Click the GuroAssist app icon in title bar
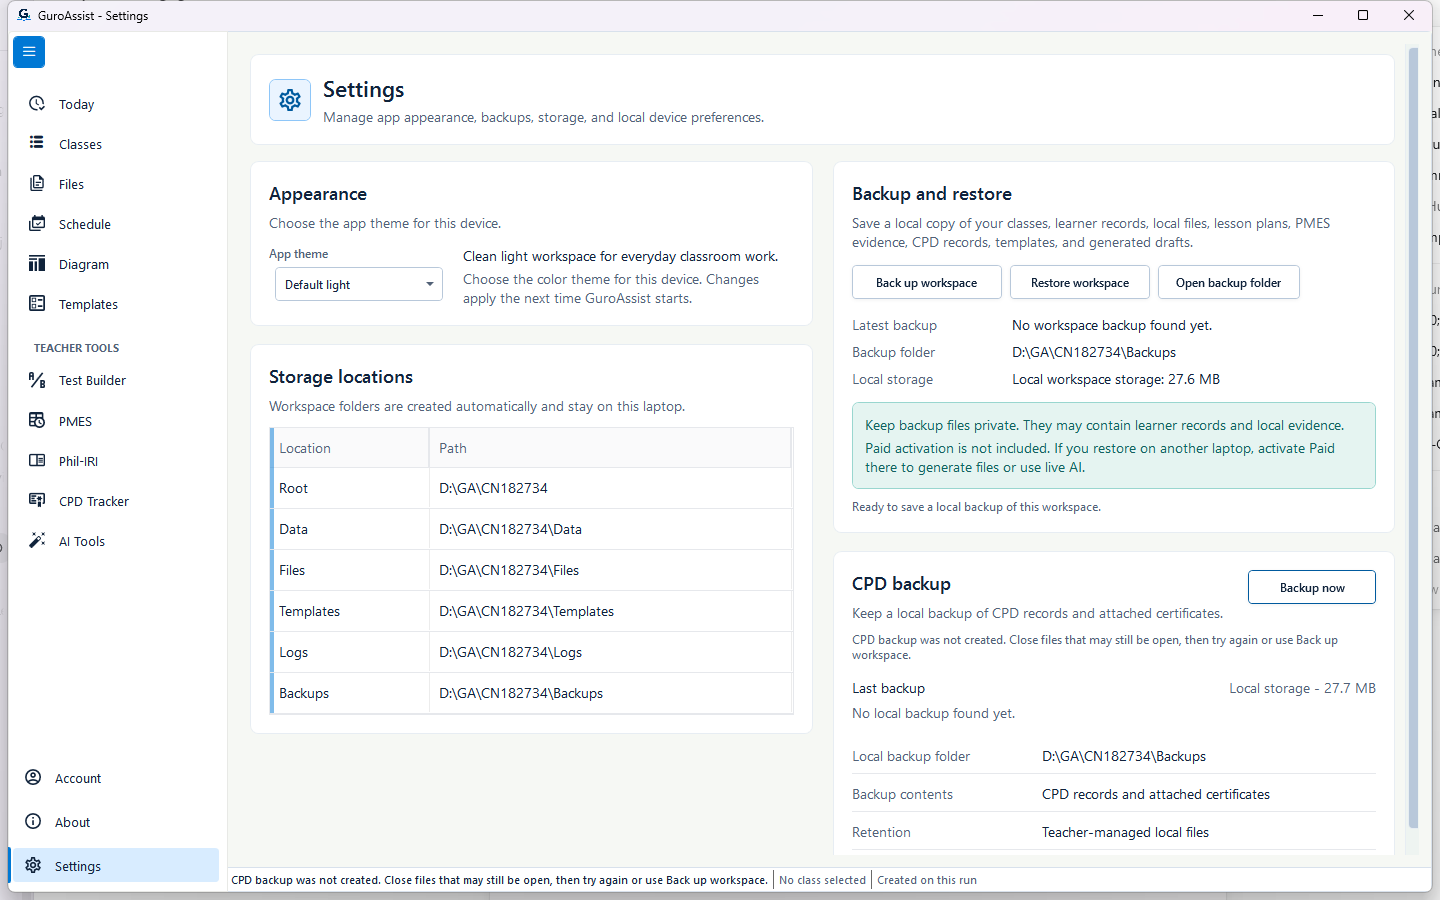This screenshot has width=1440, height=900. (24, 15)
